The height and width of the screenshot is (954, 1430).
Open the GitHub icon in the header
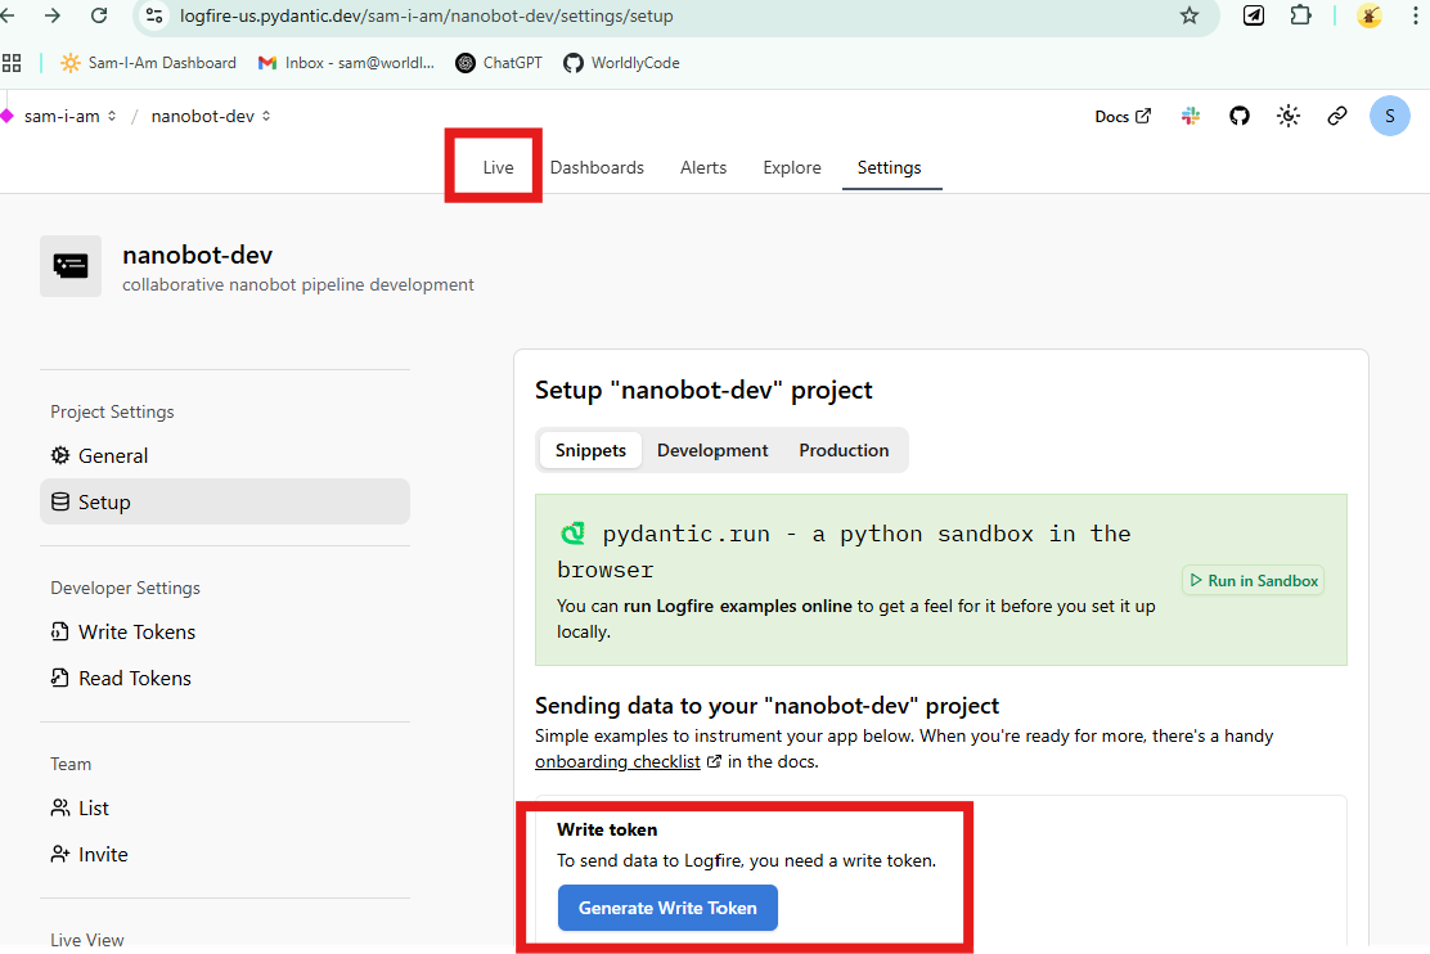[x=1238, y=116]
